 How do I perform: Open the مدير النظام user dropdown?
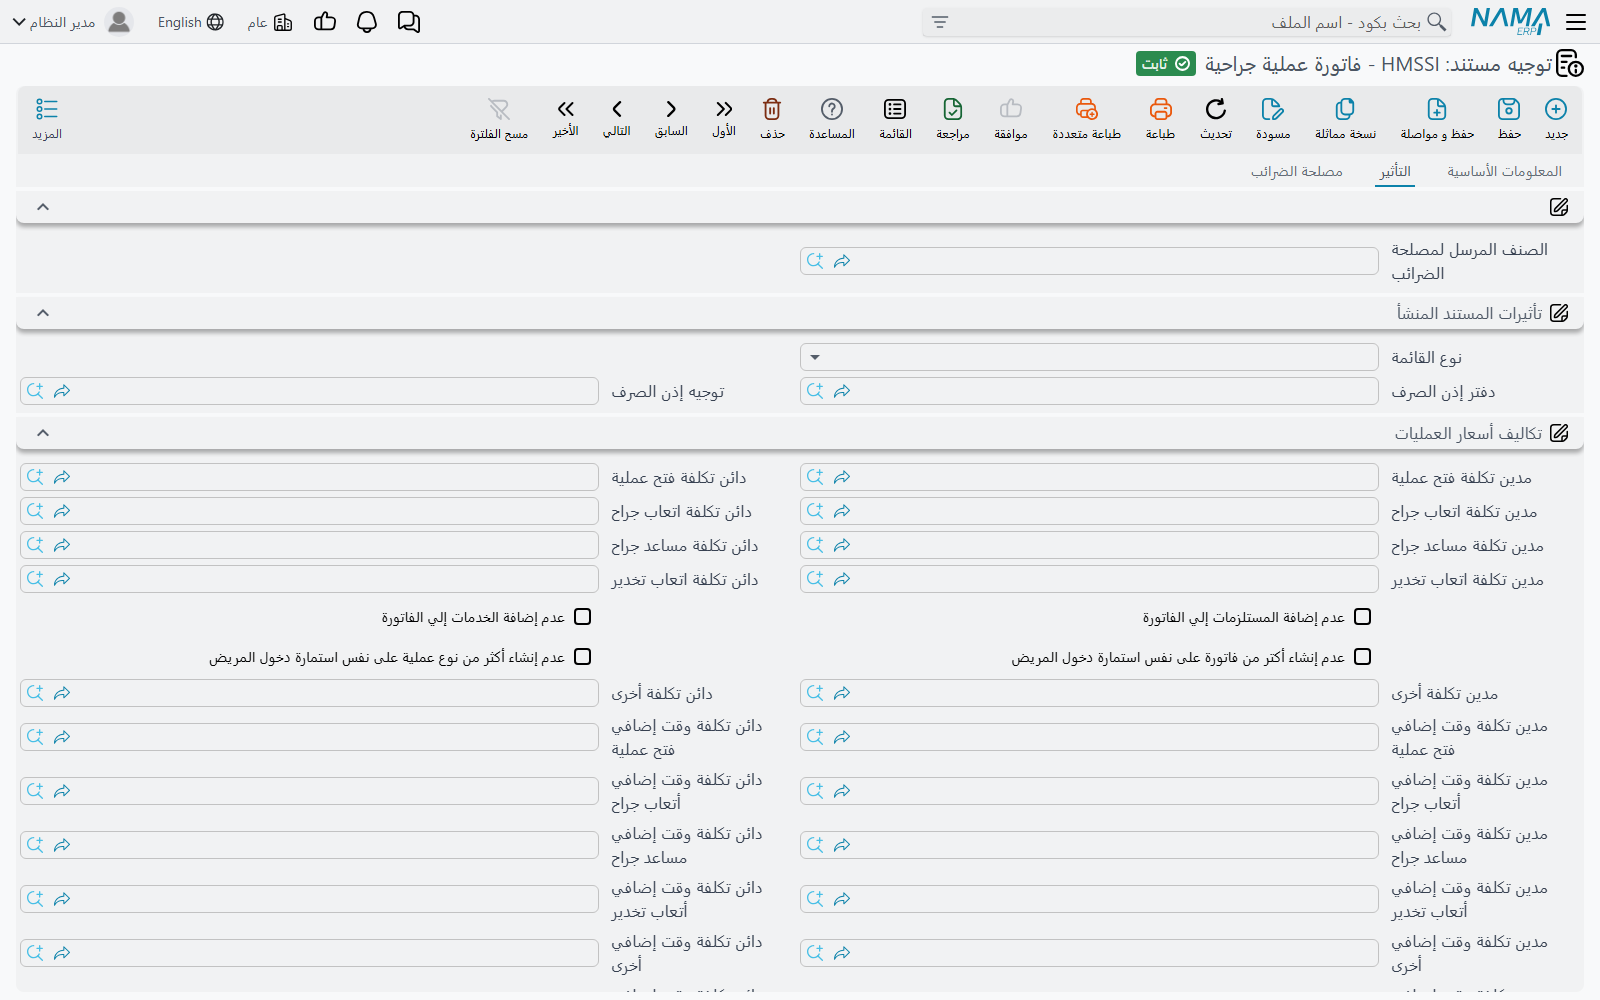[x=71, y=22]
